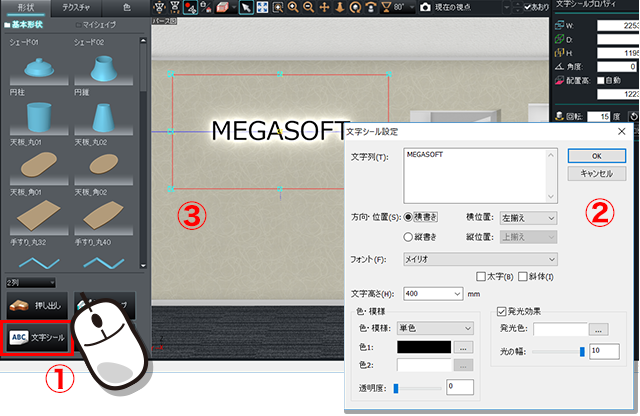Select 縦書き vertical writing option
Viewport: 640px width, 416px height.
(408, 237)
